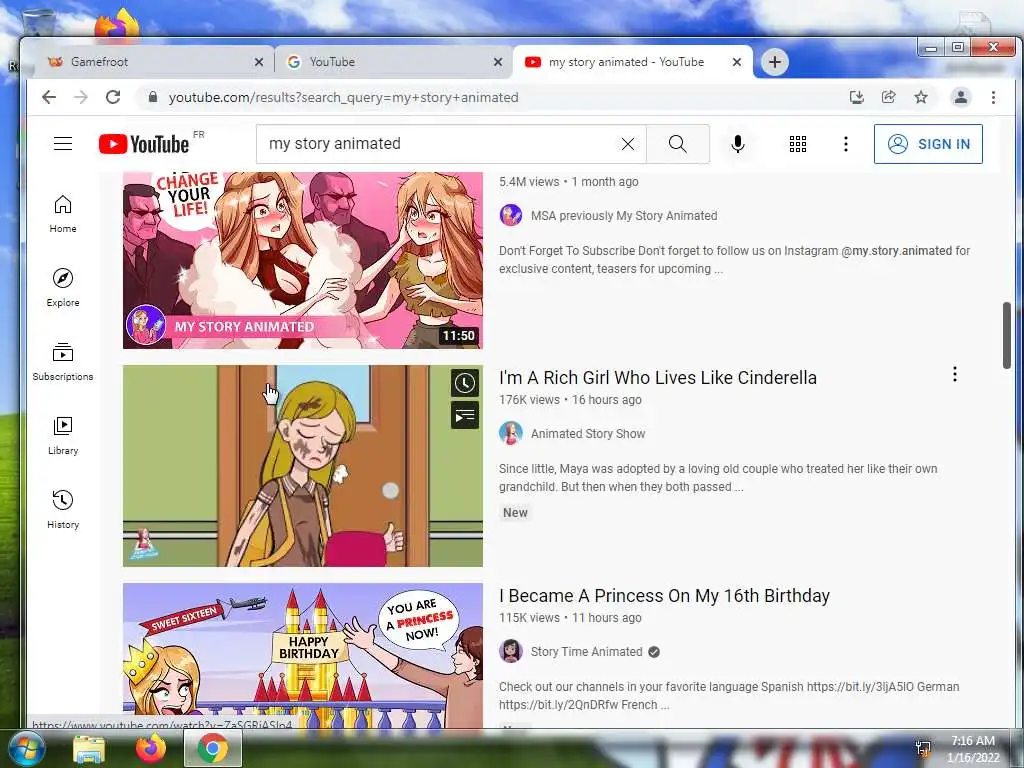Open the Animated Story Show channel avatar
1024x768 pixels.
click(511, 433)
